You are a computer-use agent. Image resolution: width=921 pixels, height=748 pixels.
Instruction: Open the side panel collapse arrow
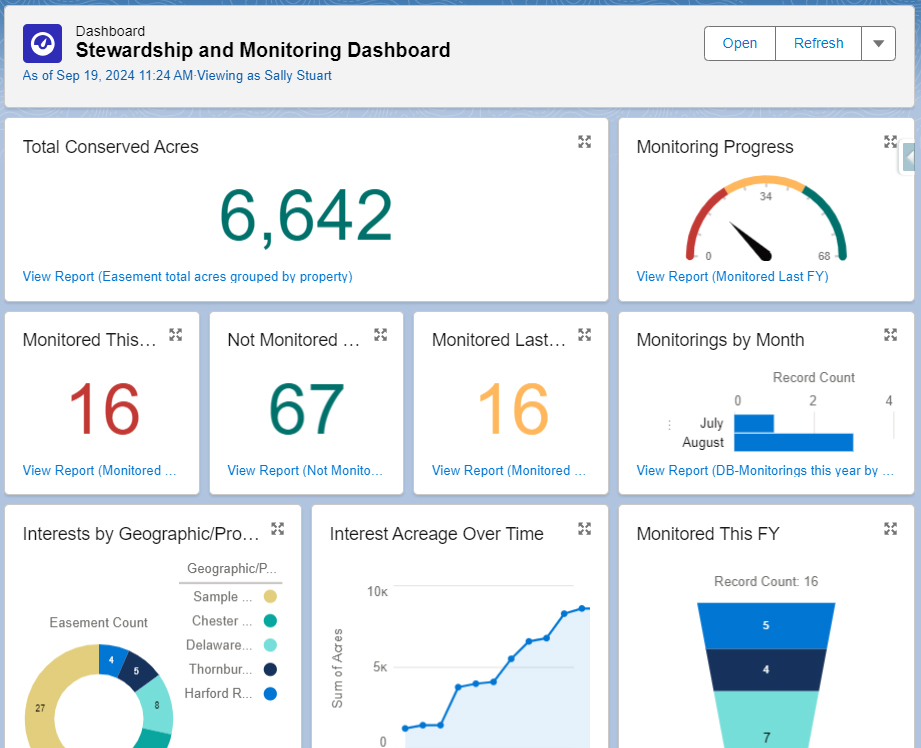(909, 157)
